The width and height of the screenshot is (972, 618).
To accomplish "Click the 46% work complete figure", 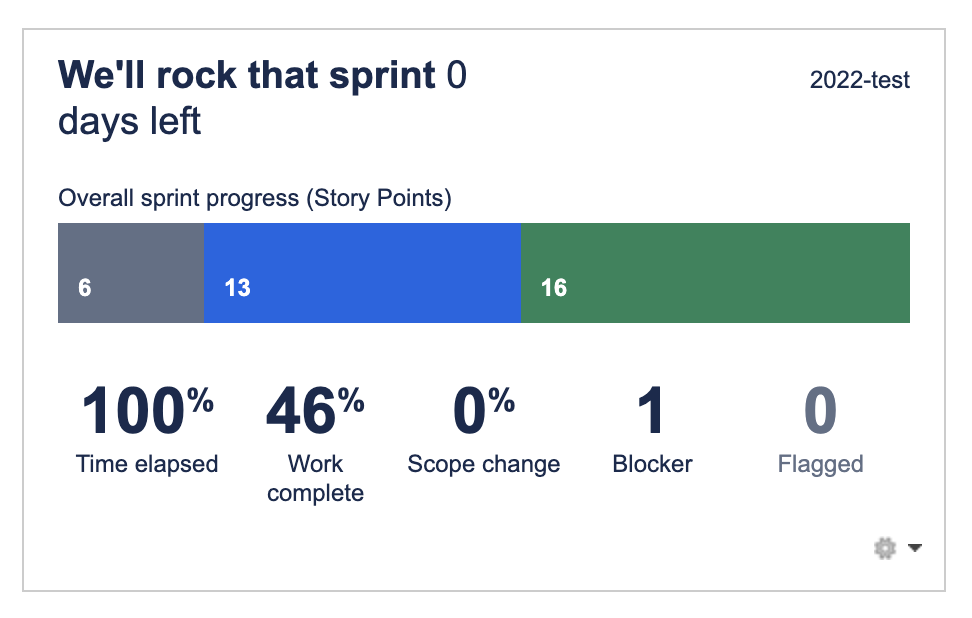I will pos(315,411).
